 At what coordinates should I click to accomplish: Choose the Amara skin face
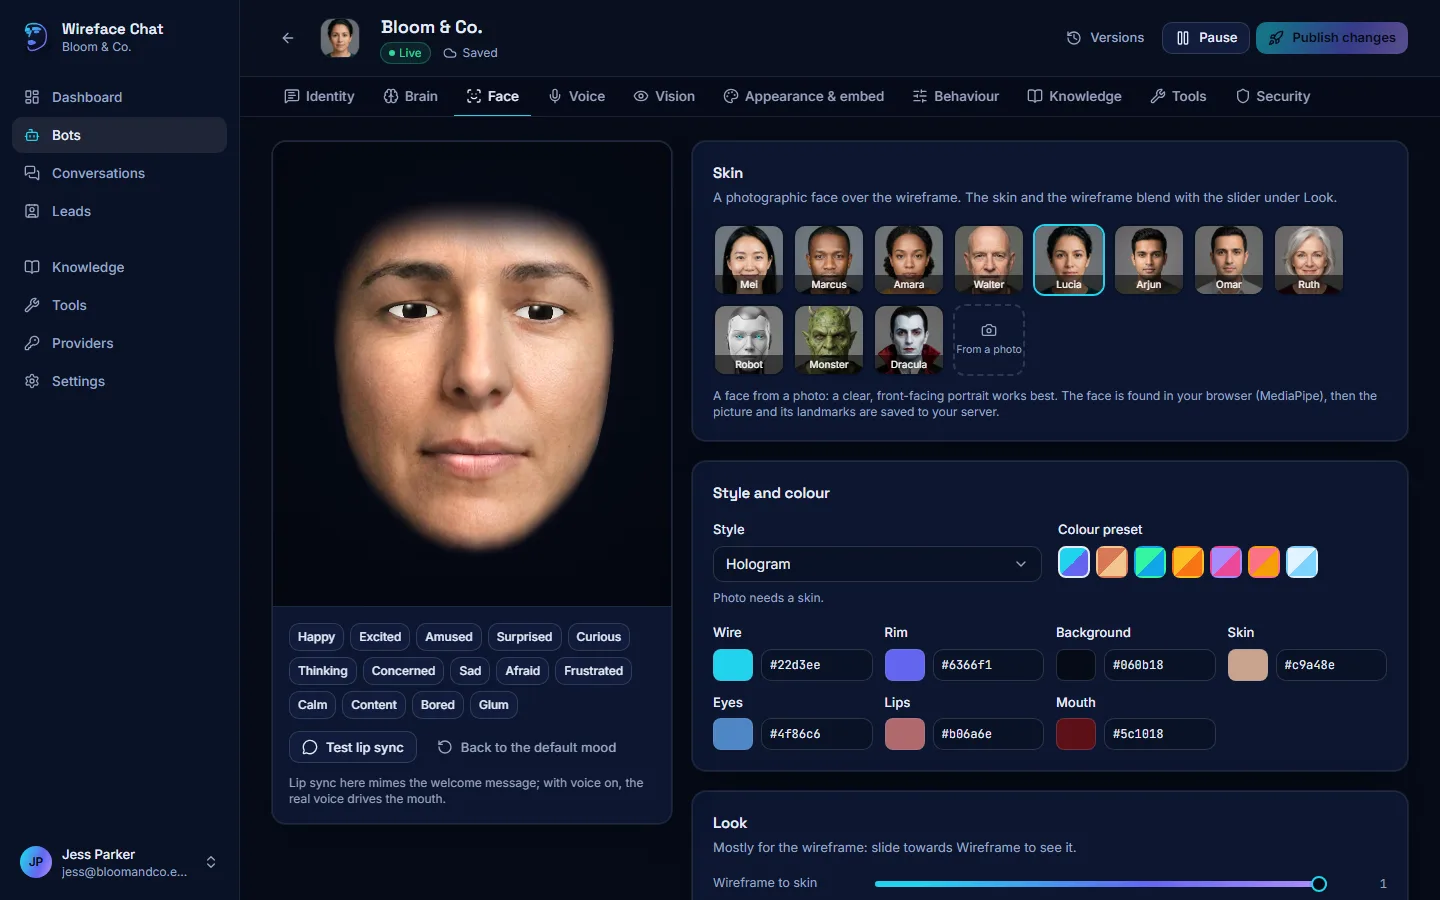pyautogui.click(x=909, y=260)
